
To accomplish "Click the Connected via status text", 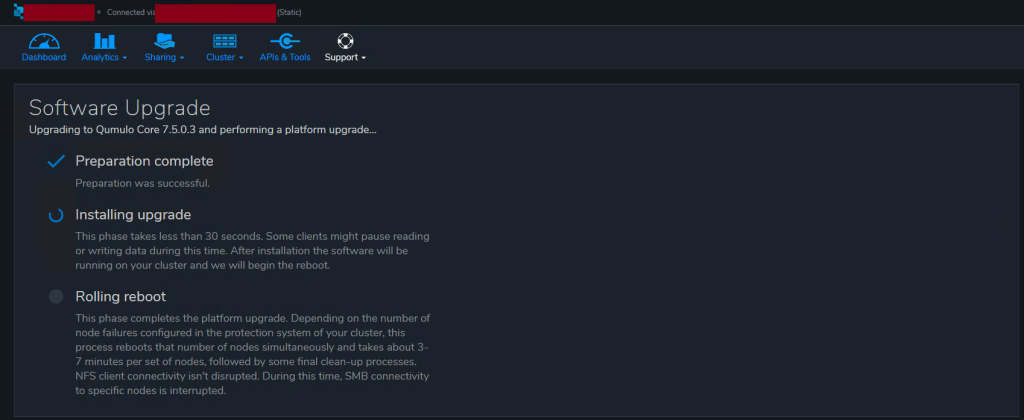I will coord(129,12).
